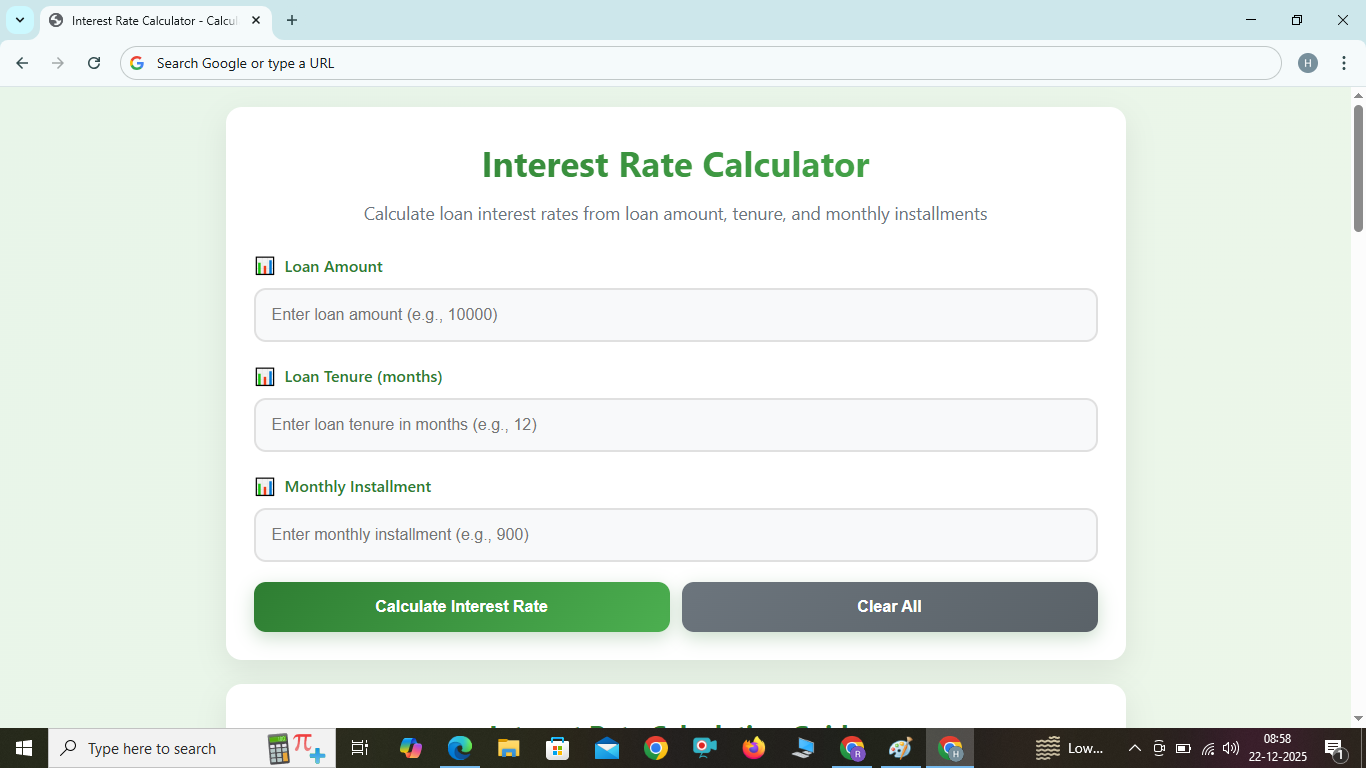The height and width of the screenshot is (768, 1366).
Task: Click inside the Loan Amount input field
Action: click(x=676, y=314)
